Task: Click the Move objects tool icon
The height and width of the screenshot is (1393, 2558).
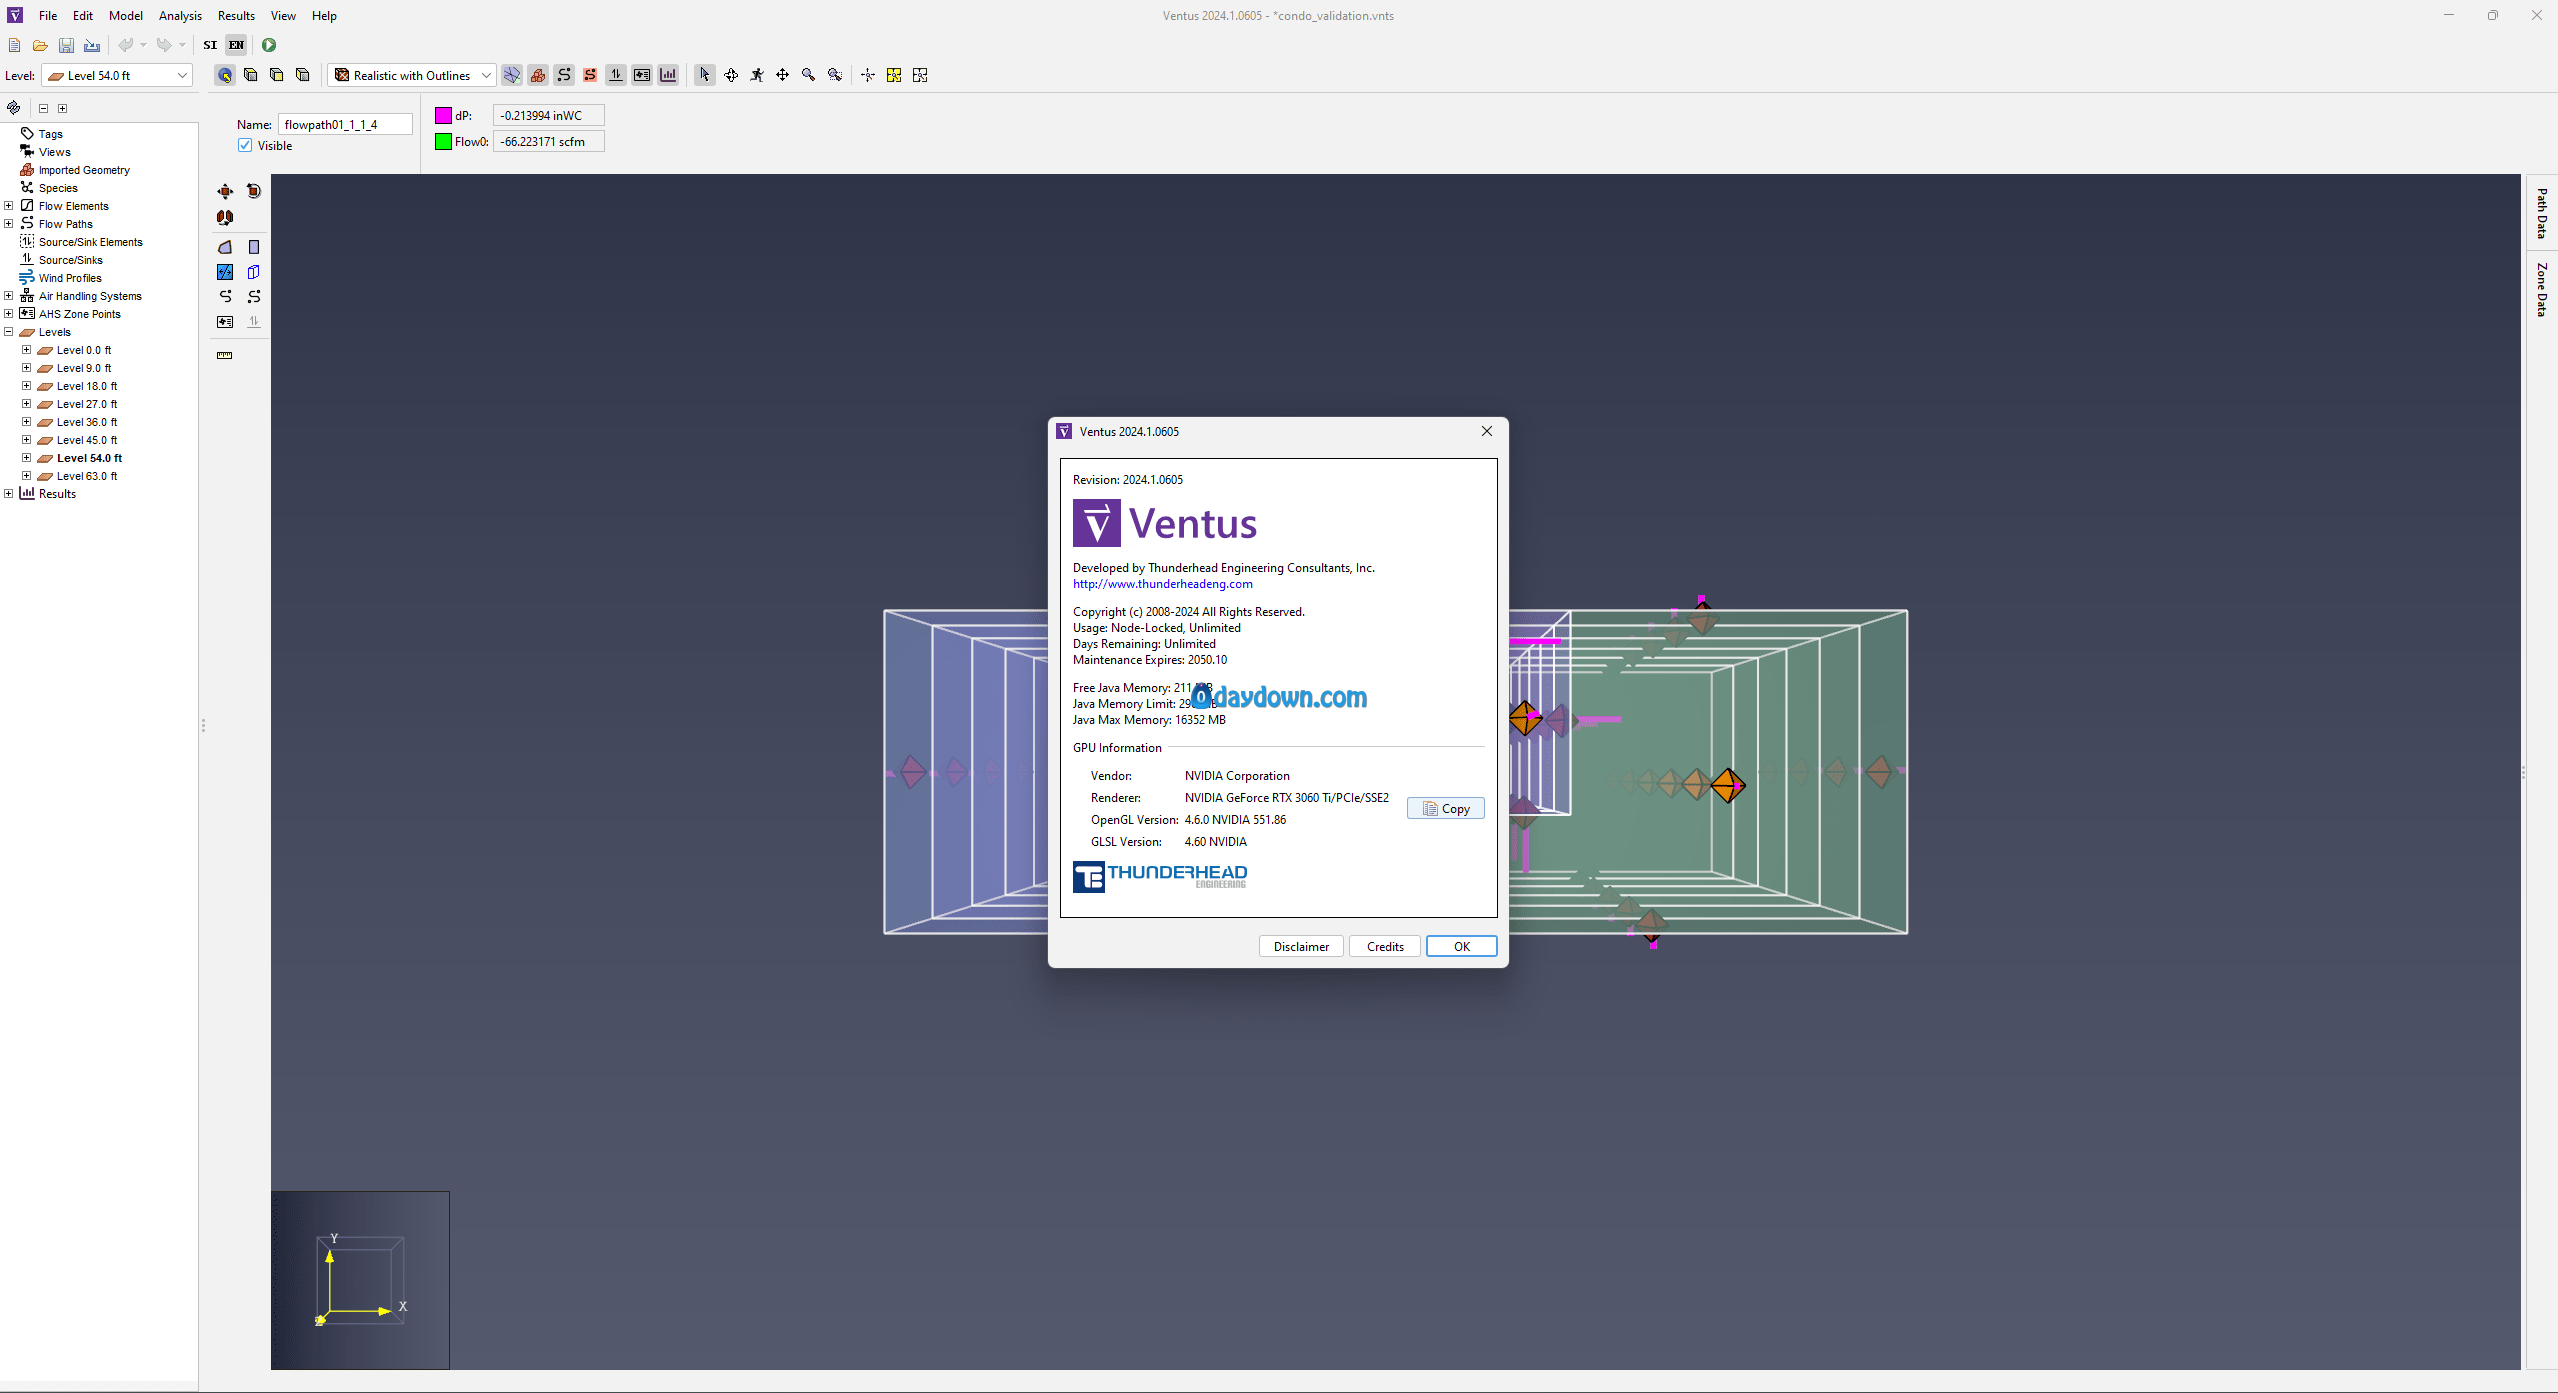Action: pyautogui.click(x=225, y=191)
